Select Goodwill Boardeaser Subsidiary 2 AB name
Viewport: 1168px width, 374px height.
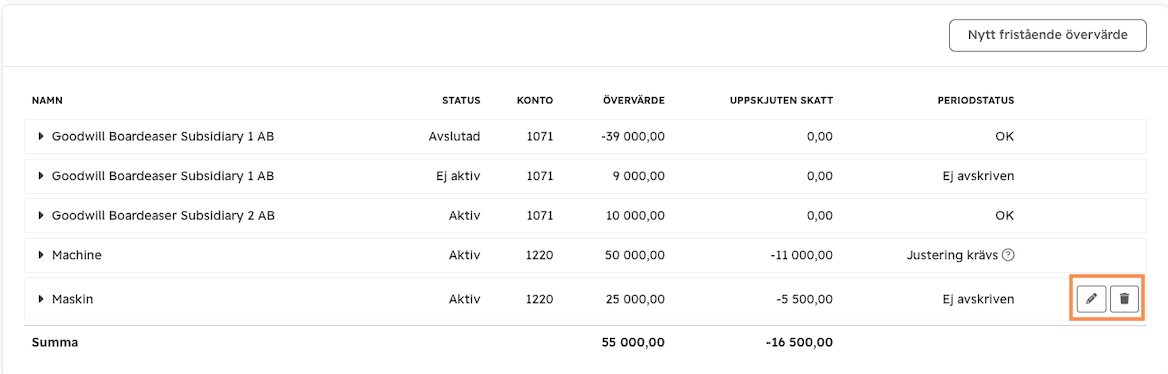click(x=163, y=215)
